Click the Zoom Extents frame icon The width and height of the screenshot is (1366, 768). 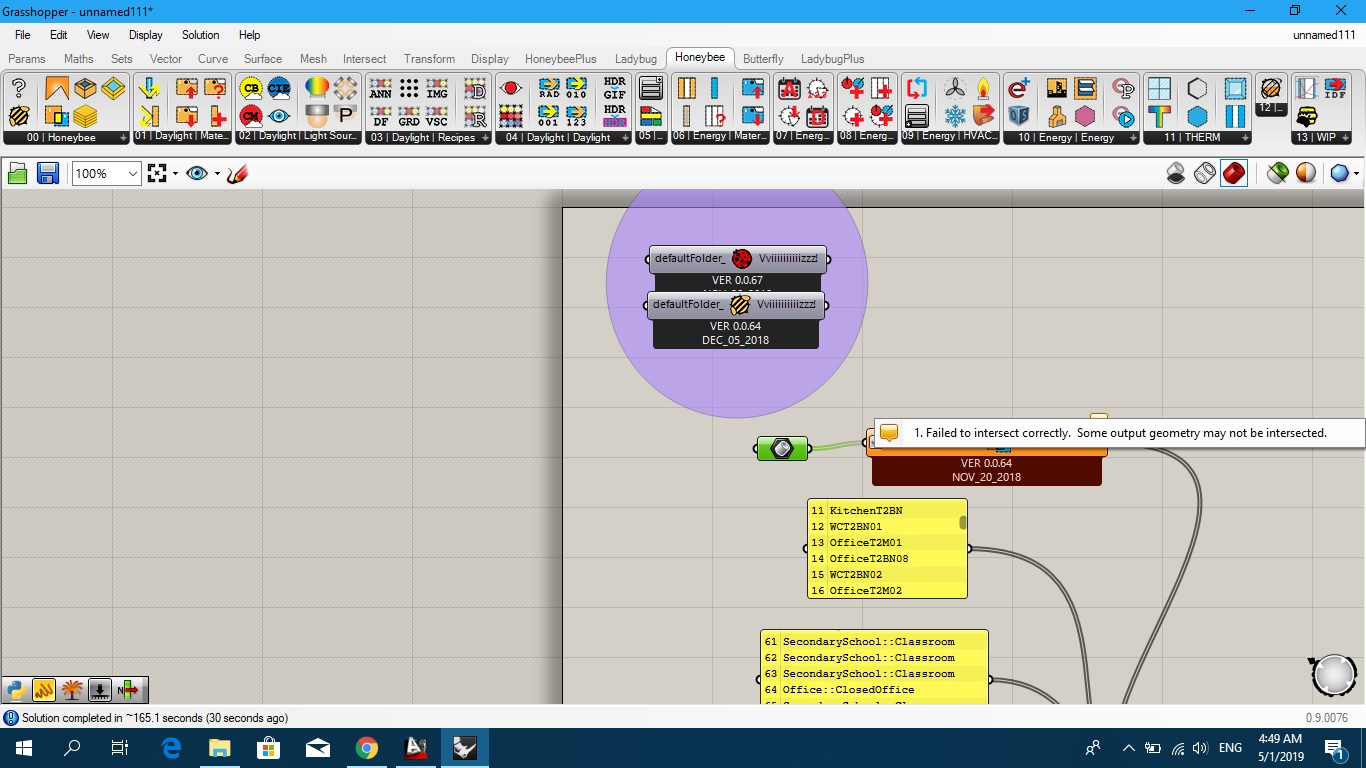pos(156,174)
